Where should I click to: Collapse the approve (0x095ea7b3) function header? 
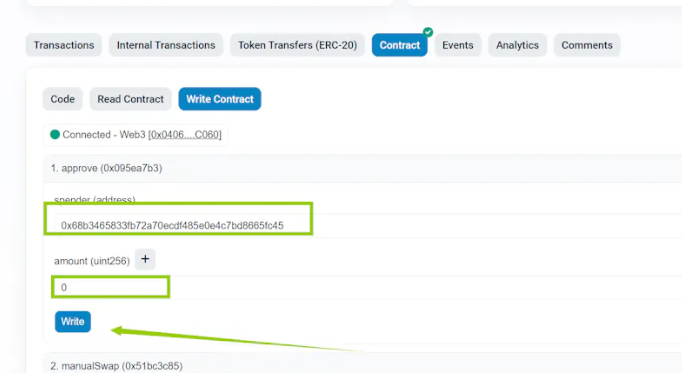click(x=363, y=168)
